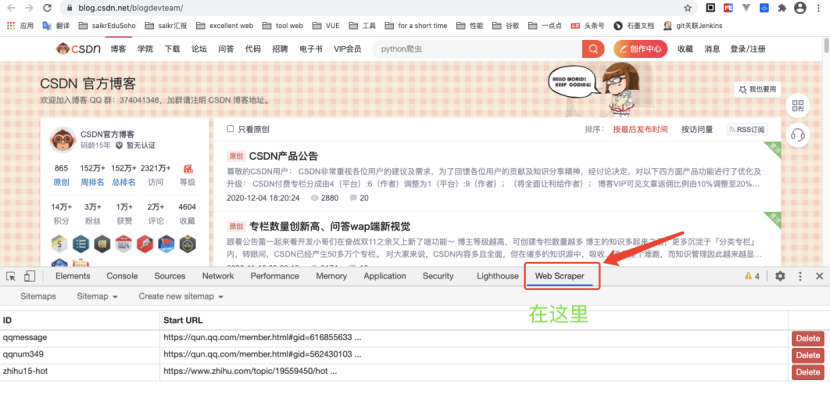The height and width of the screenshot is (416, 830).
Task: Open the saikrEduSoho bookmark folder
Action: click(106, 25)
